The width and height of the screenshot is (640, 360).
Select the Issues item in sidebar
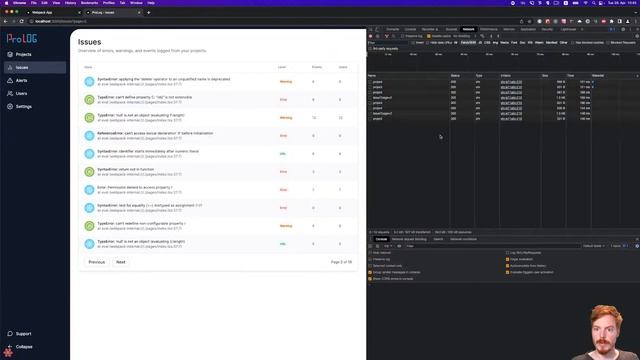[35, 67]
